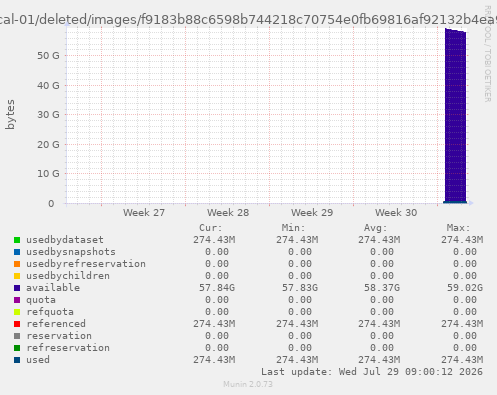Click the 50 G y-axis label
The image size is (497, 395).
[48, 56]
